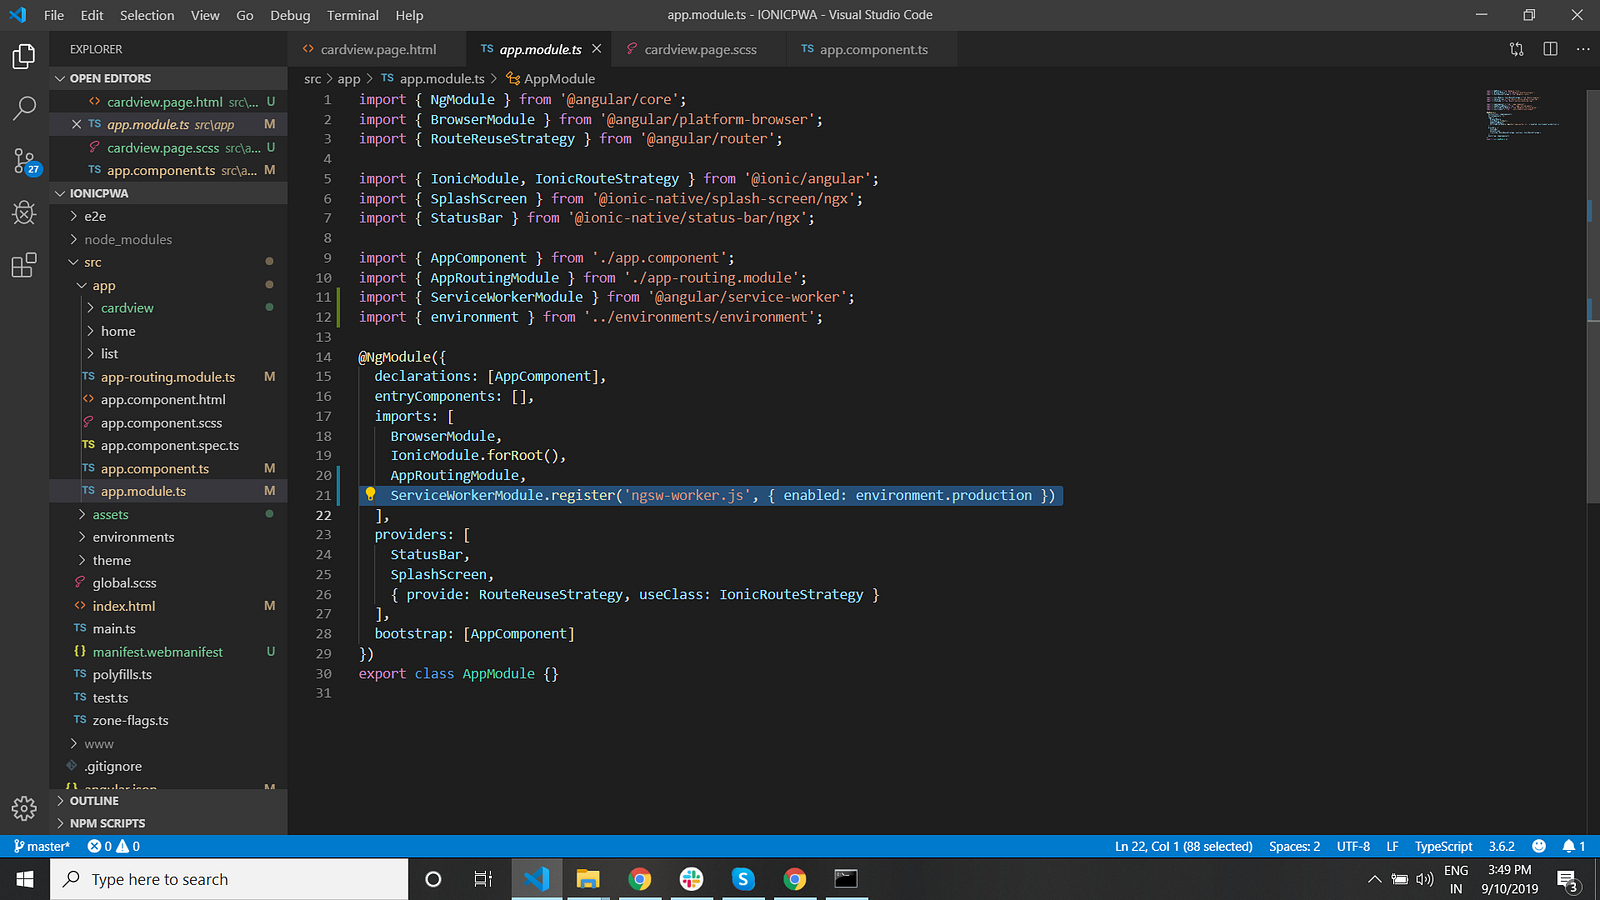Open the notifications bell in status bar
This screenshot has width=1600, height=900.
click(x=1574, y=847)
